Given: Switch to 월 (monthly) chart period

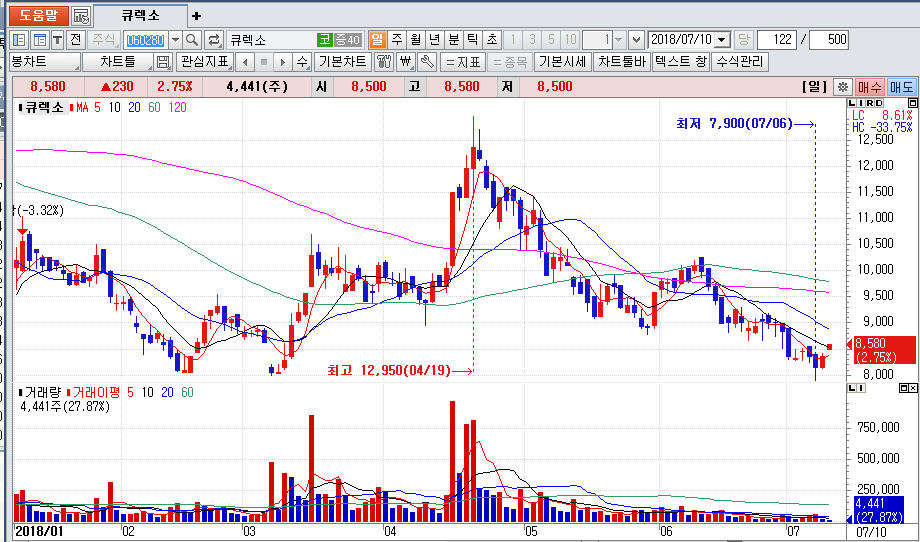Looking at the screenshot, I should [x=415, y=40].
